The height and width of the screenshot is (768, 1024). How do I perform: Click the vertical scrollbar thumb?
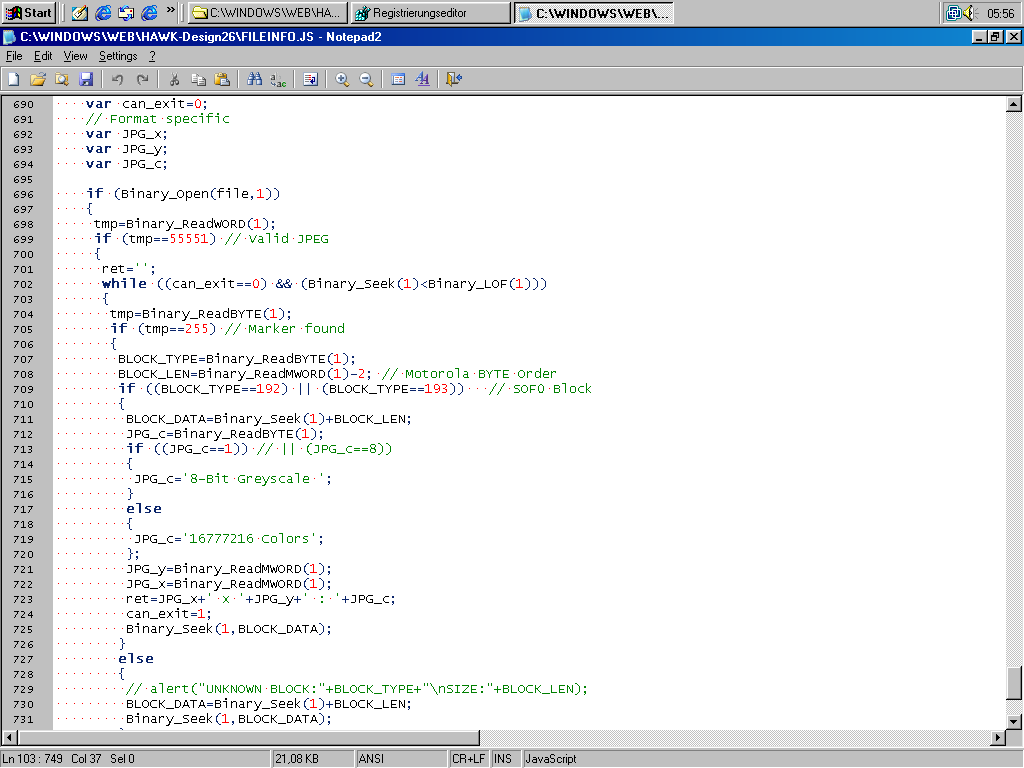1014,682
